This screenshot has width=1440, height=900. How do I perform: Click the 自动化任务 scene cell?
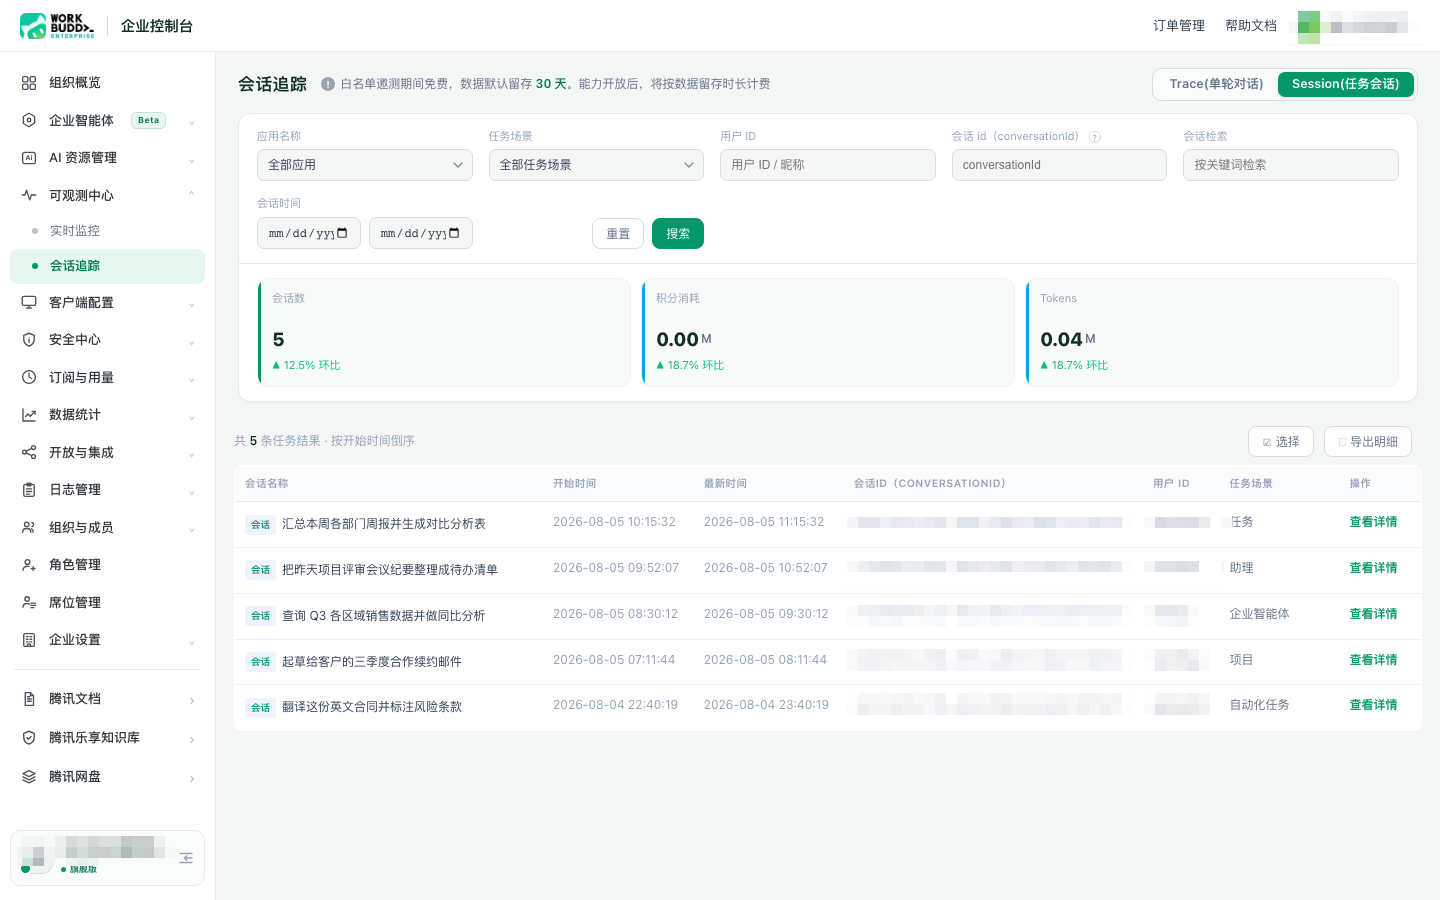pos(1259,705)
